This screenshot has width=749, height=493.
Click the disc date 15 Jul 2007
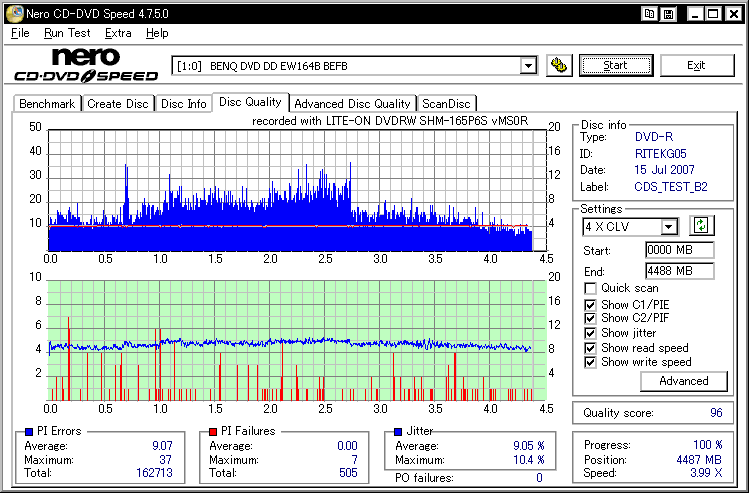[664, 170]
